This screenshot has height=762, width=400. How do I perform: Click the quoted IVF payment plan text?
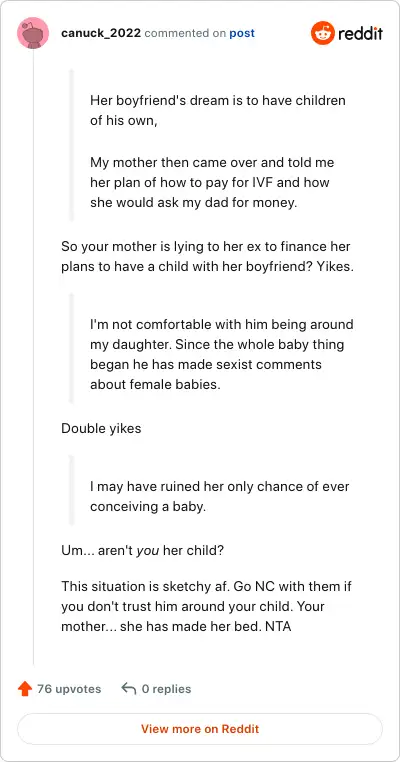click(212, 182)
